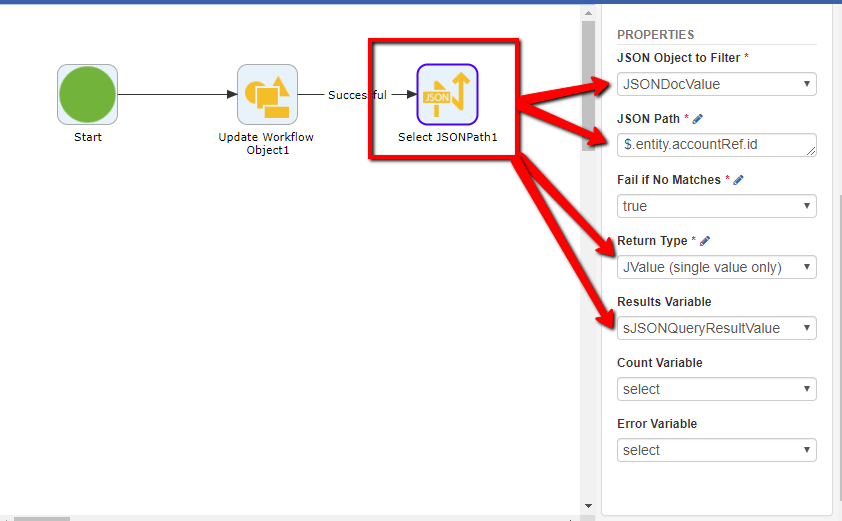842x521 pixels.
Task: Select the Select JSONPath1 JSON node icon
Action: click(x=447, y=95)
